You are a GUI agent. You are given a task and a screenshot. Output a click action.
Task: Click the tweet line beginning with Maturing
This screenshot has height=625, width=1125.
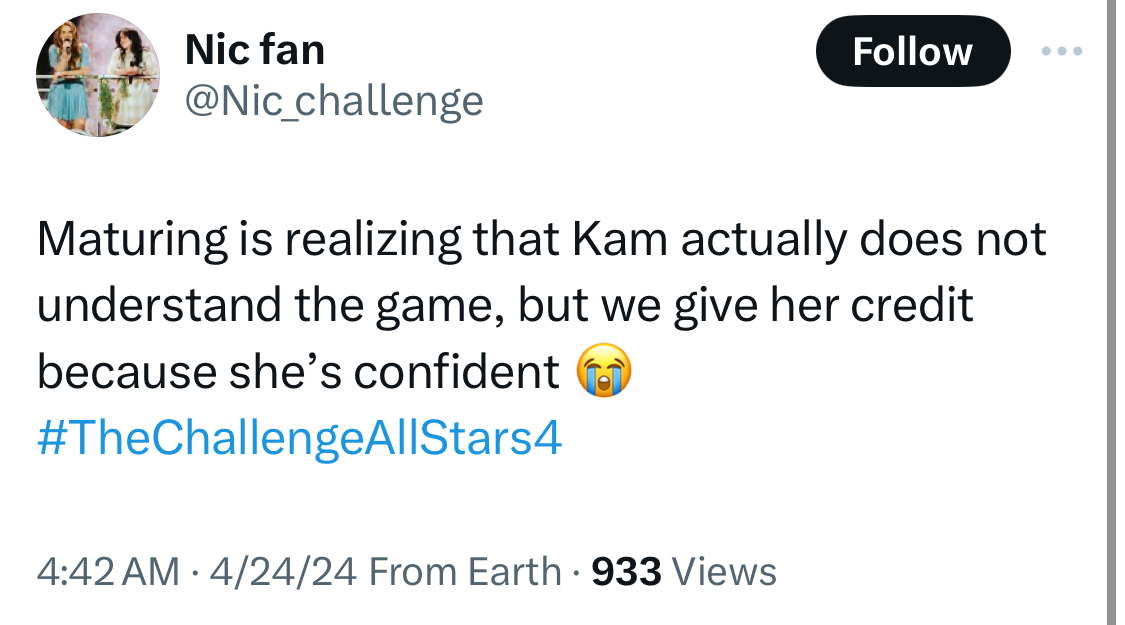point(542,239)
